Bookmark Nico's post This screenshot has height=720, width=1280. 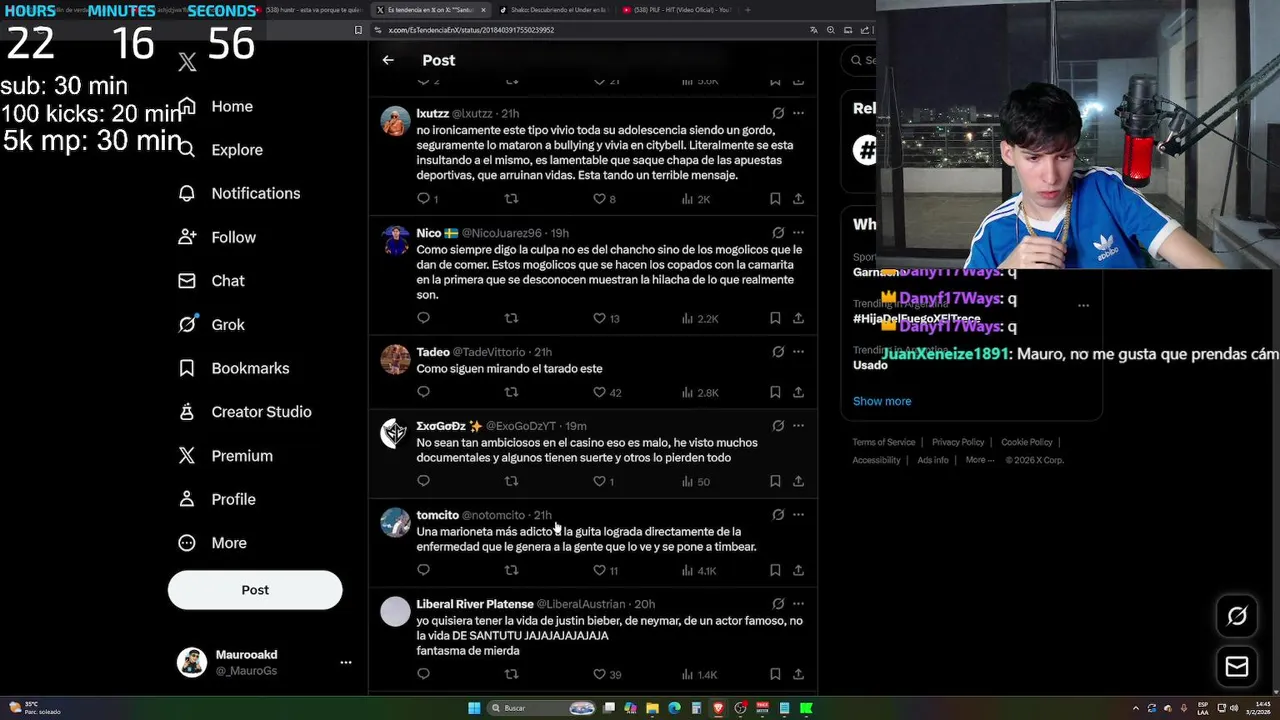pos(775,318)
